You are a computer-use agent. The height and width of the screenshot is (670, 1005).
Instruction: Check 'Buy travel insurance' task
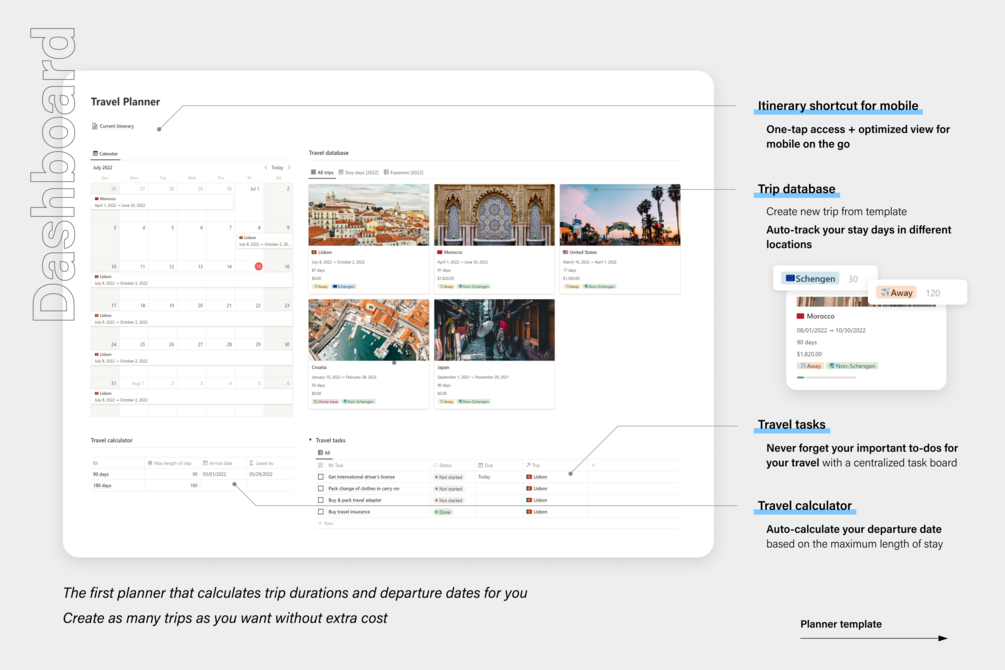[321, 512]
